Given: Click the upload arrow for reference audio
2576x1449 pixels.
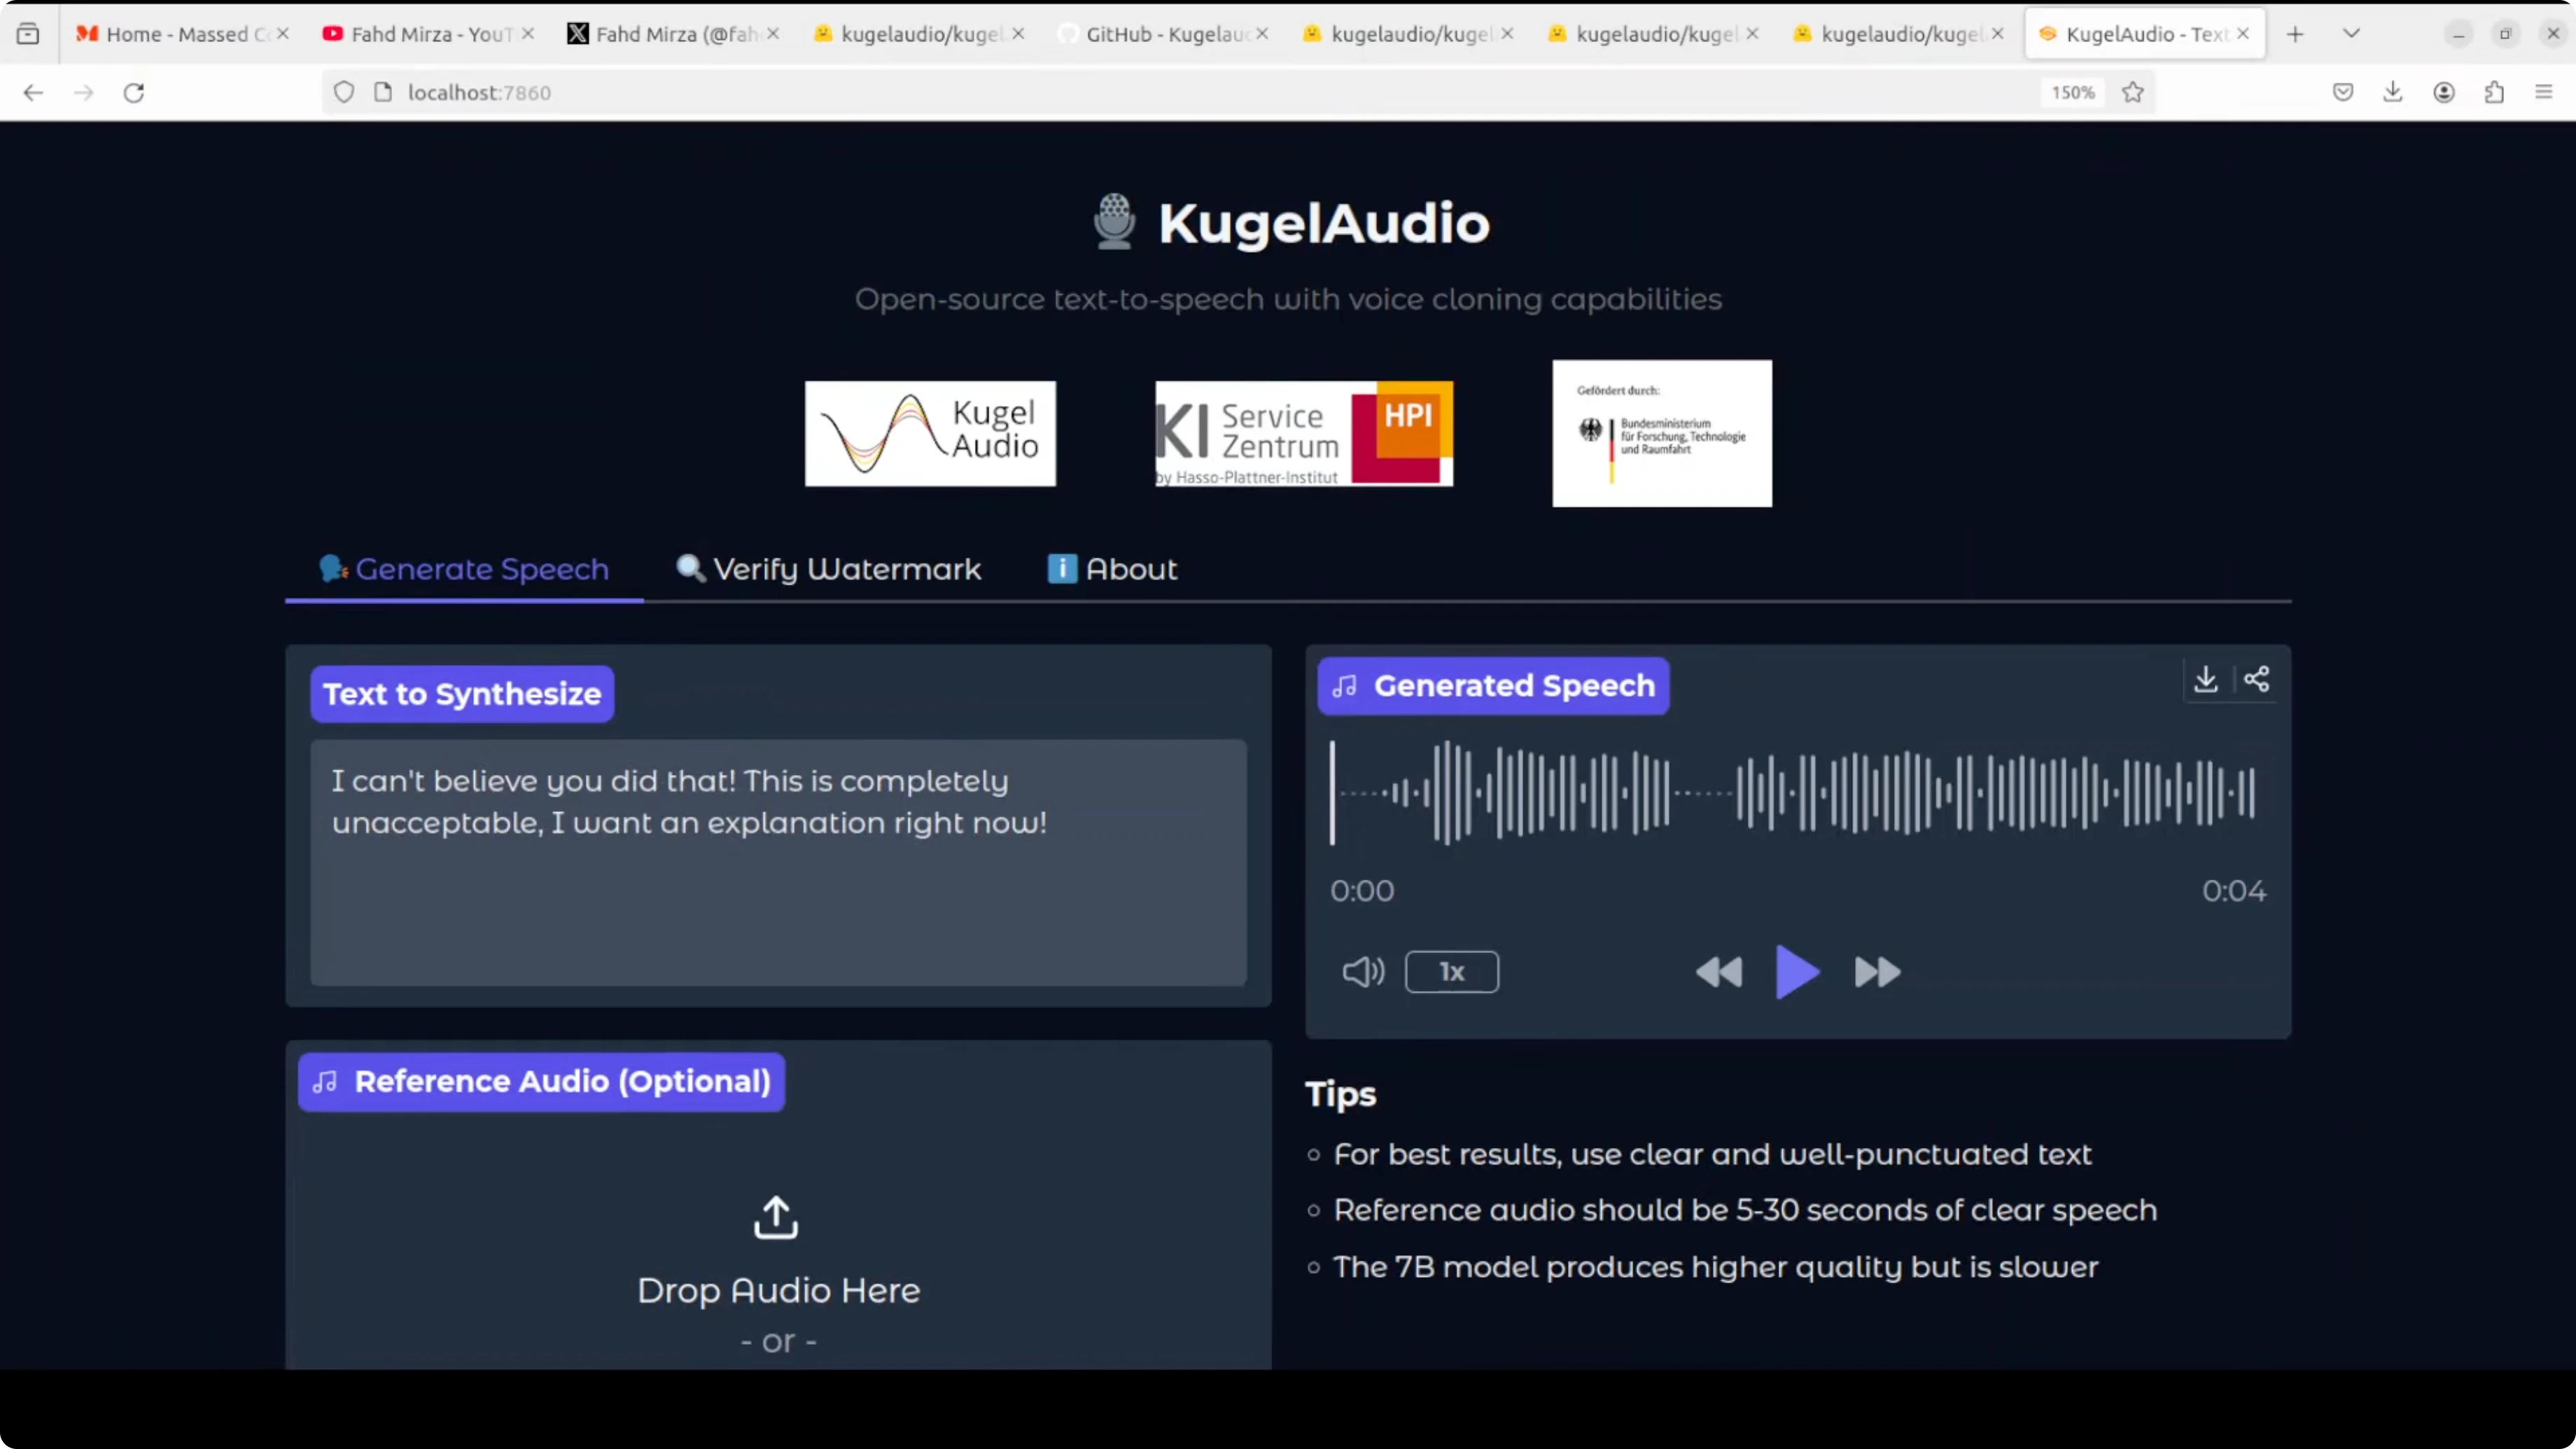Looking at the screenshot, I should point(776,1217).
